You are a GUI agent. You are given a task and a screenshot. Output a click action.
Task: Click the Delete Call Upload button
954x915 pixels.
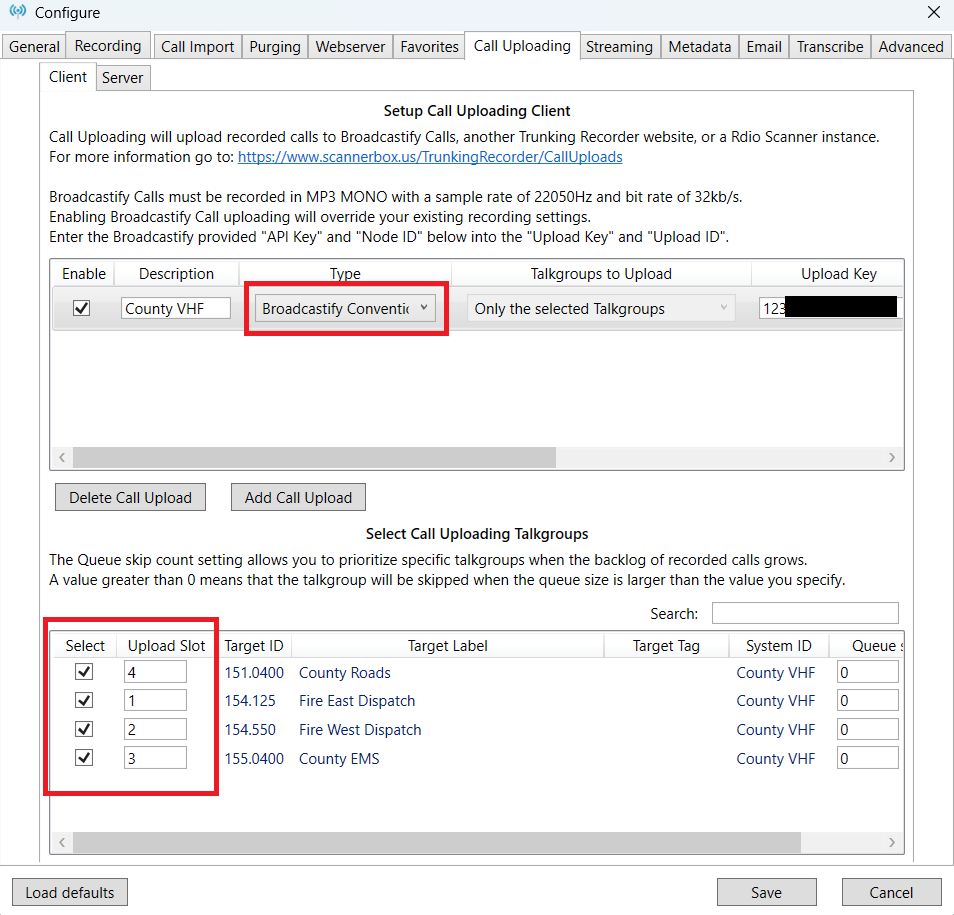[130, 498]
